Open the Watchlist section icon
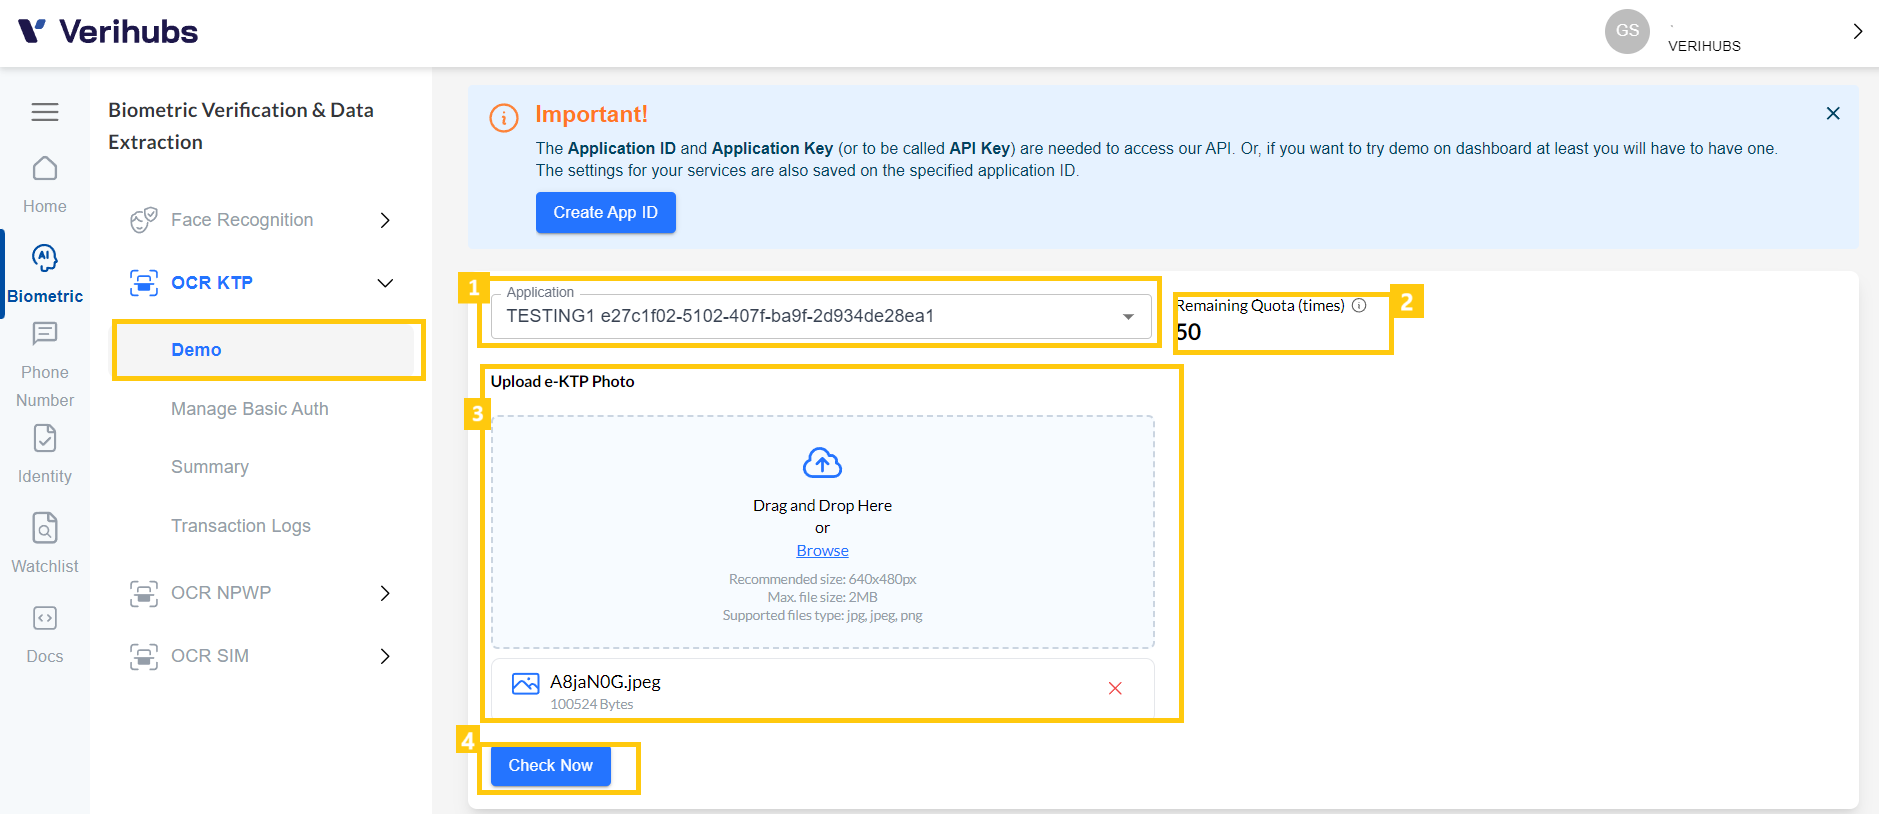Screen dimensions: 1879x814 point(45,527)
